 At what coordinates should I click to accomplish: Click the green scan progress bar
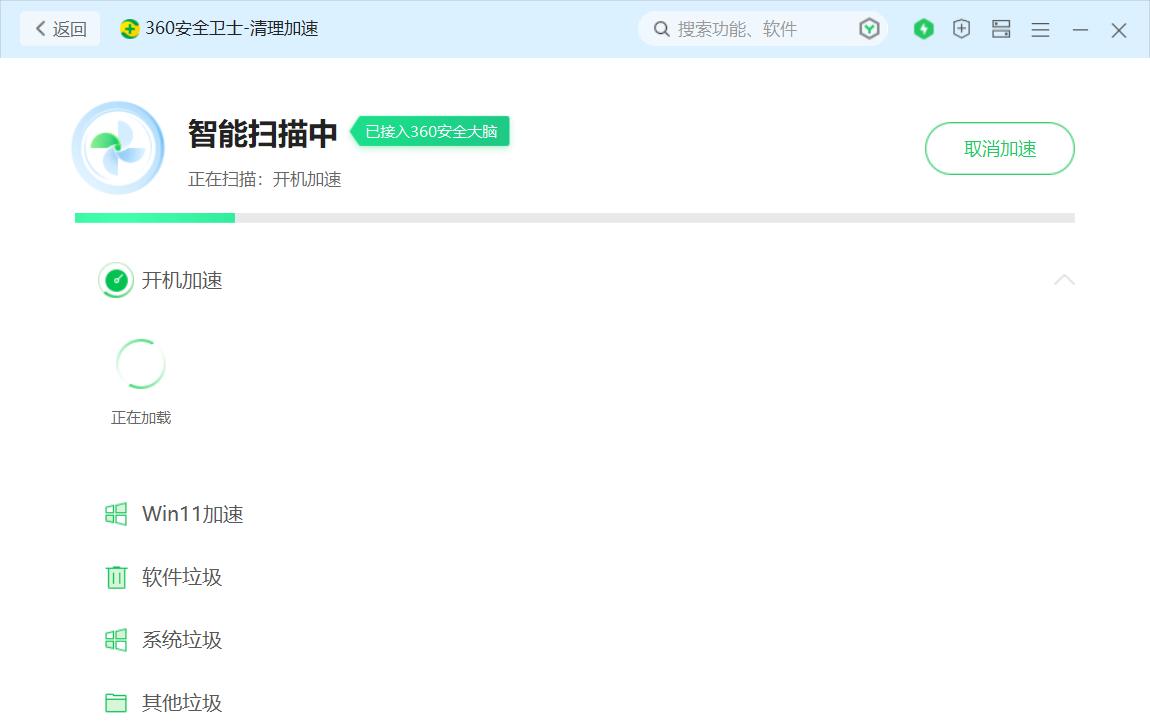pyautogui.click(x=154, y=217)
